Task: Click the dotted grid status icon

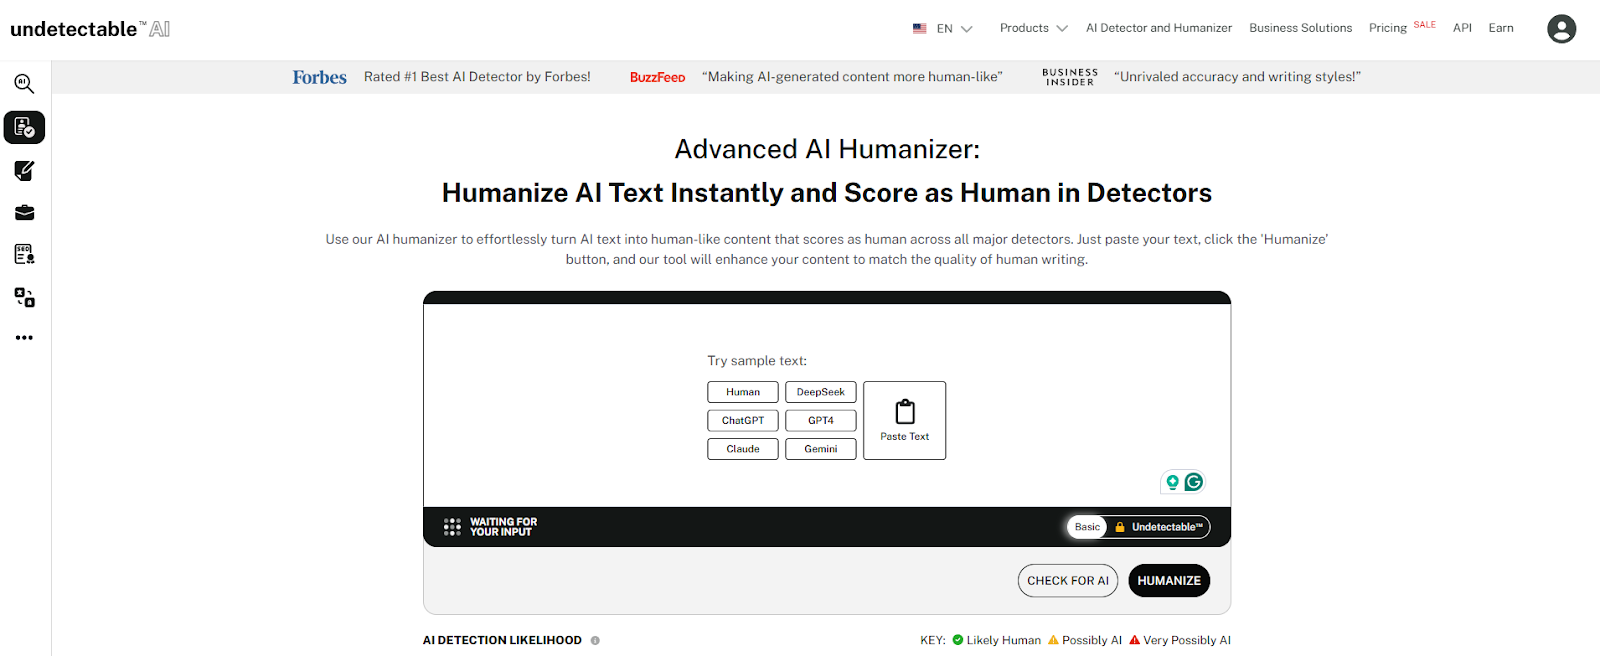Action: coord(452,527)
